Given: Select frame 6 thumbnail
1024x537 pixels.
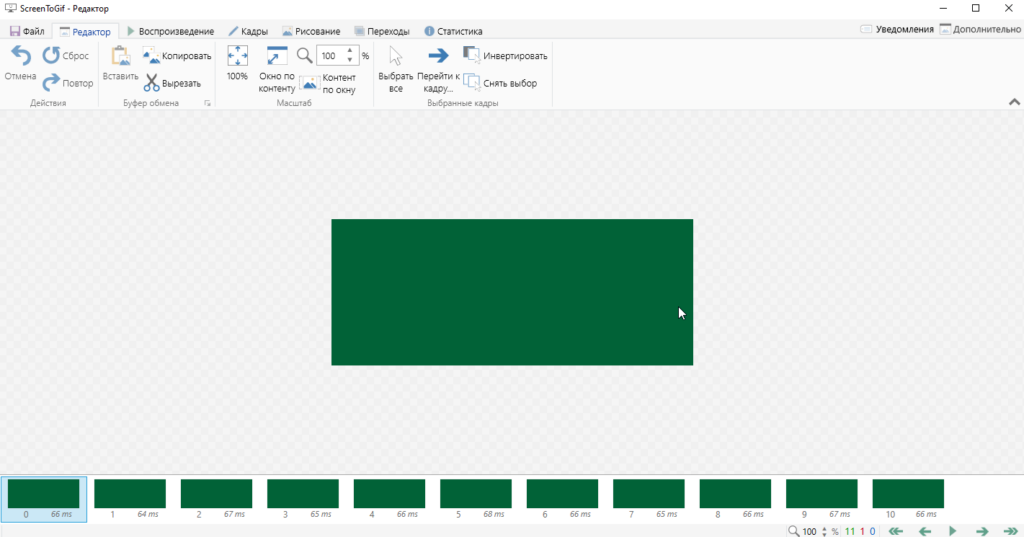Looking at the screenshot, I should [562, 499].
